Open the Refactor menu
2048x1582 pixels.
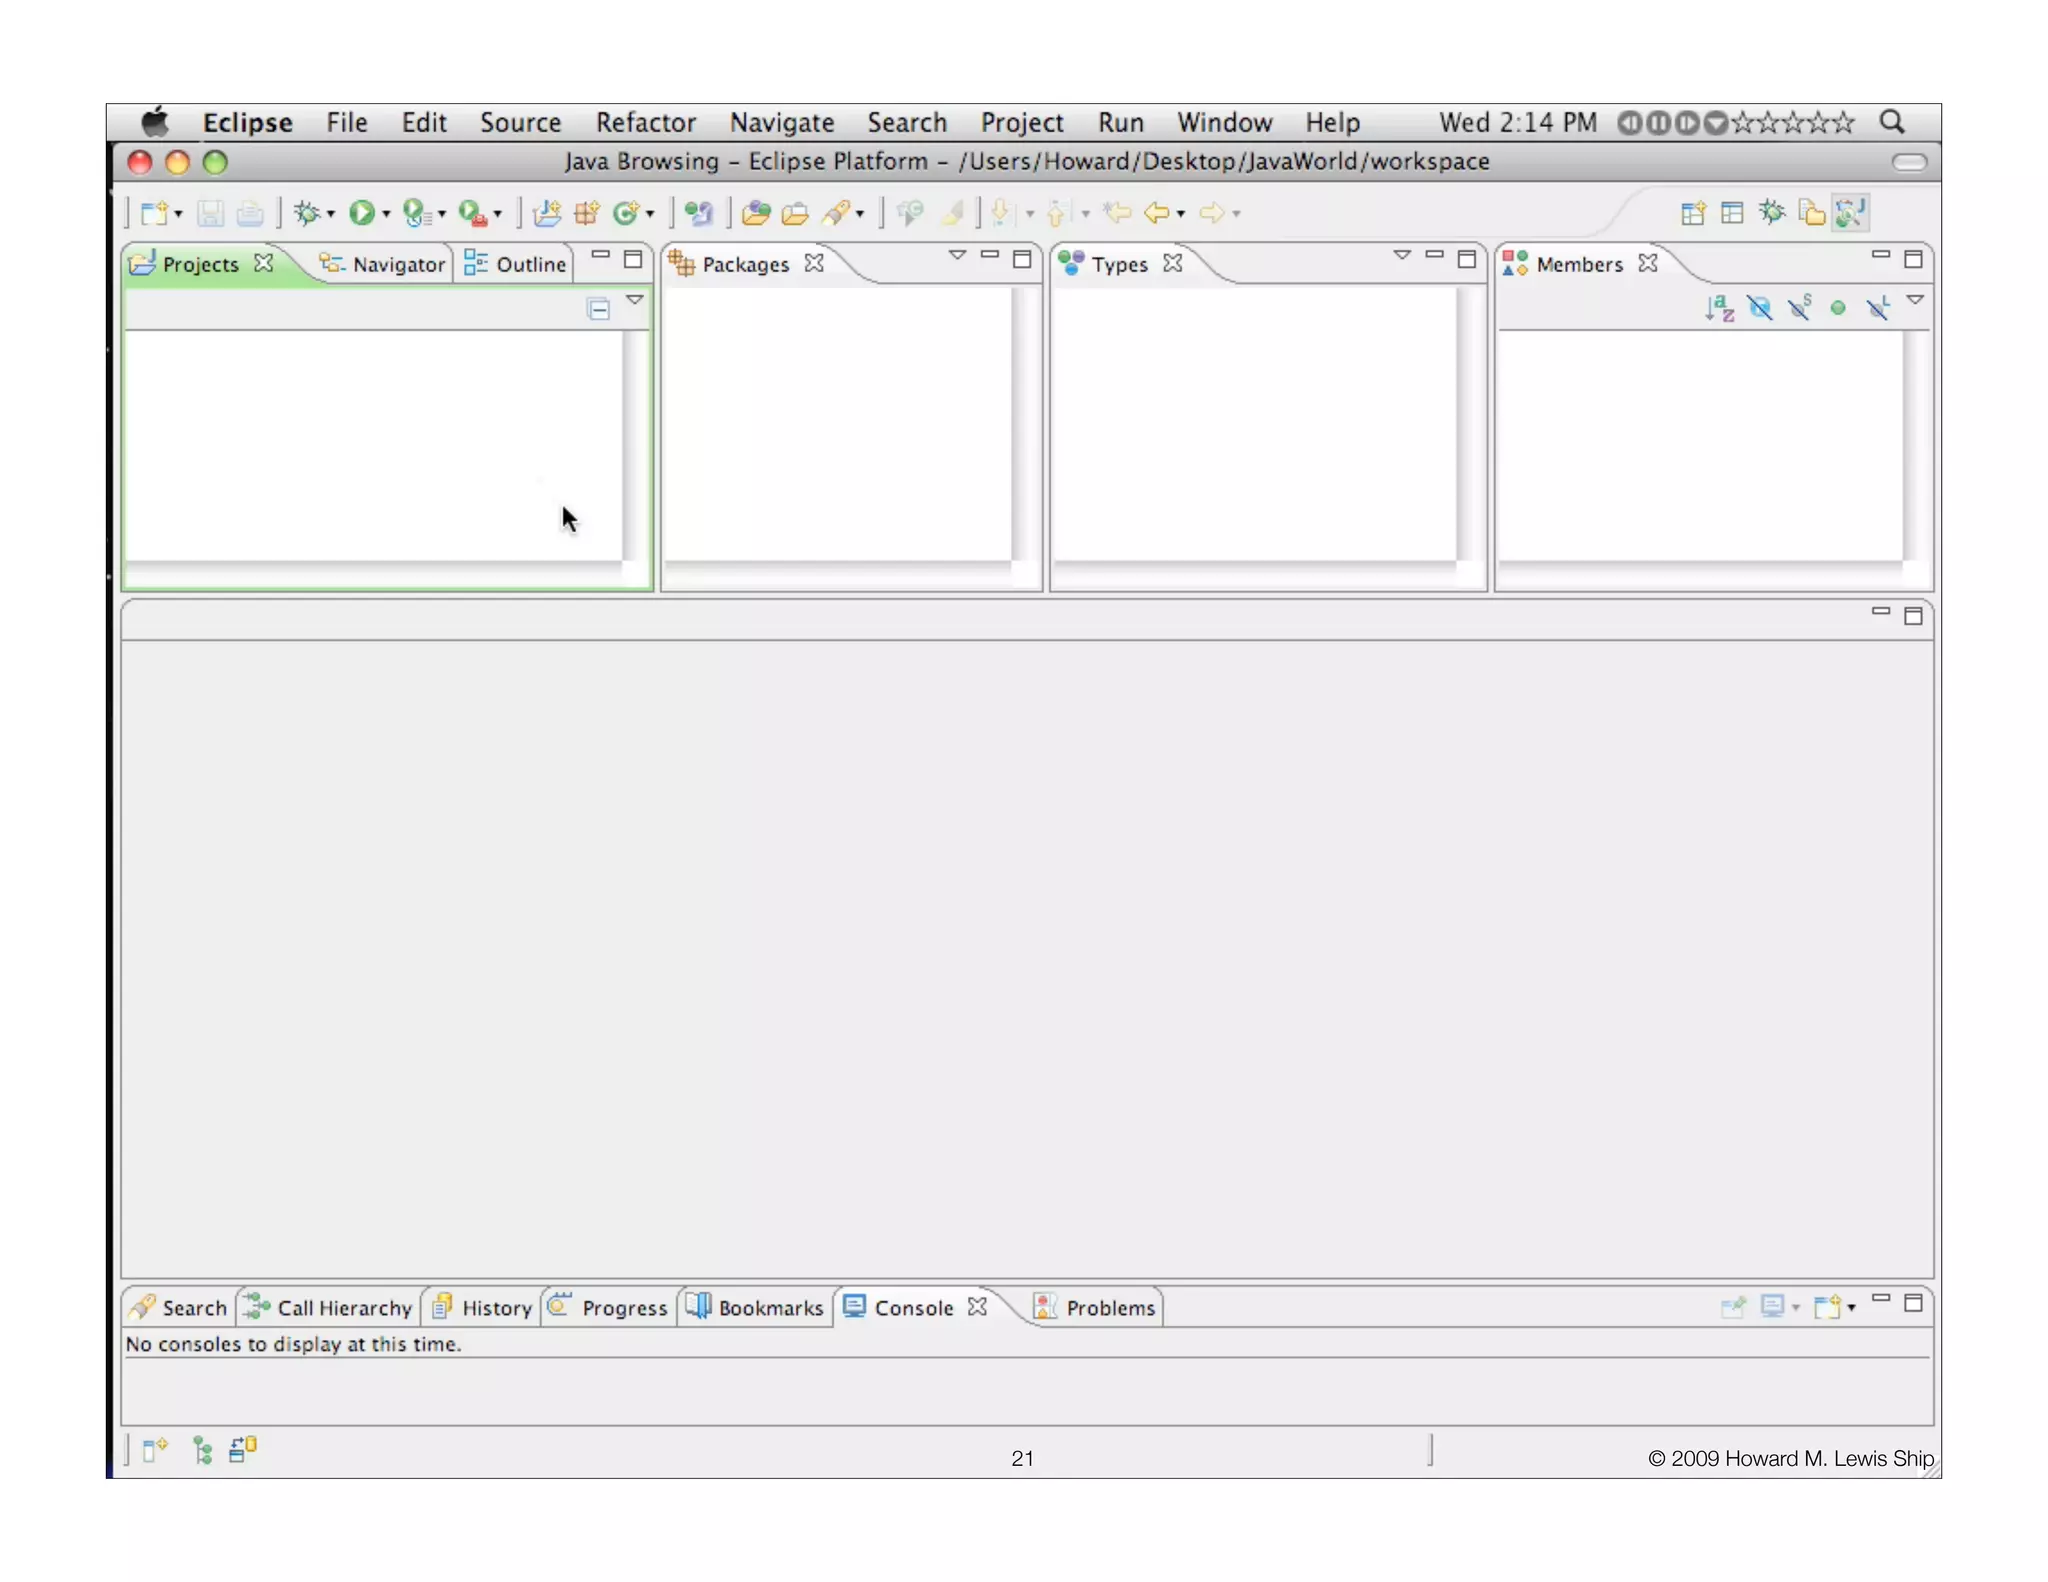click(x=645, y=123)
